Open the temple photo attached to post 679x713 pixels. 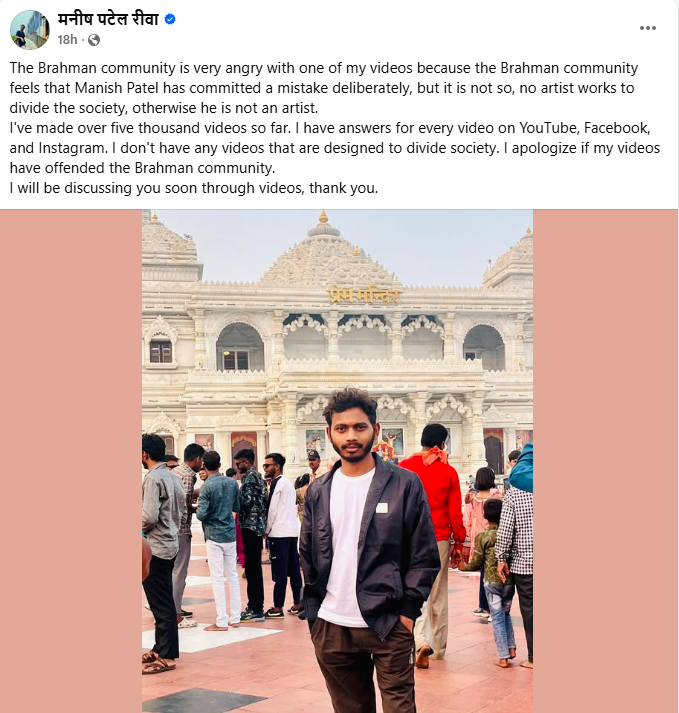tap(337, 461)
